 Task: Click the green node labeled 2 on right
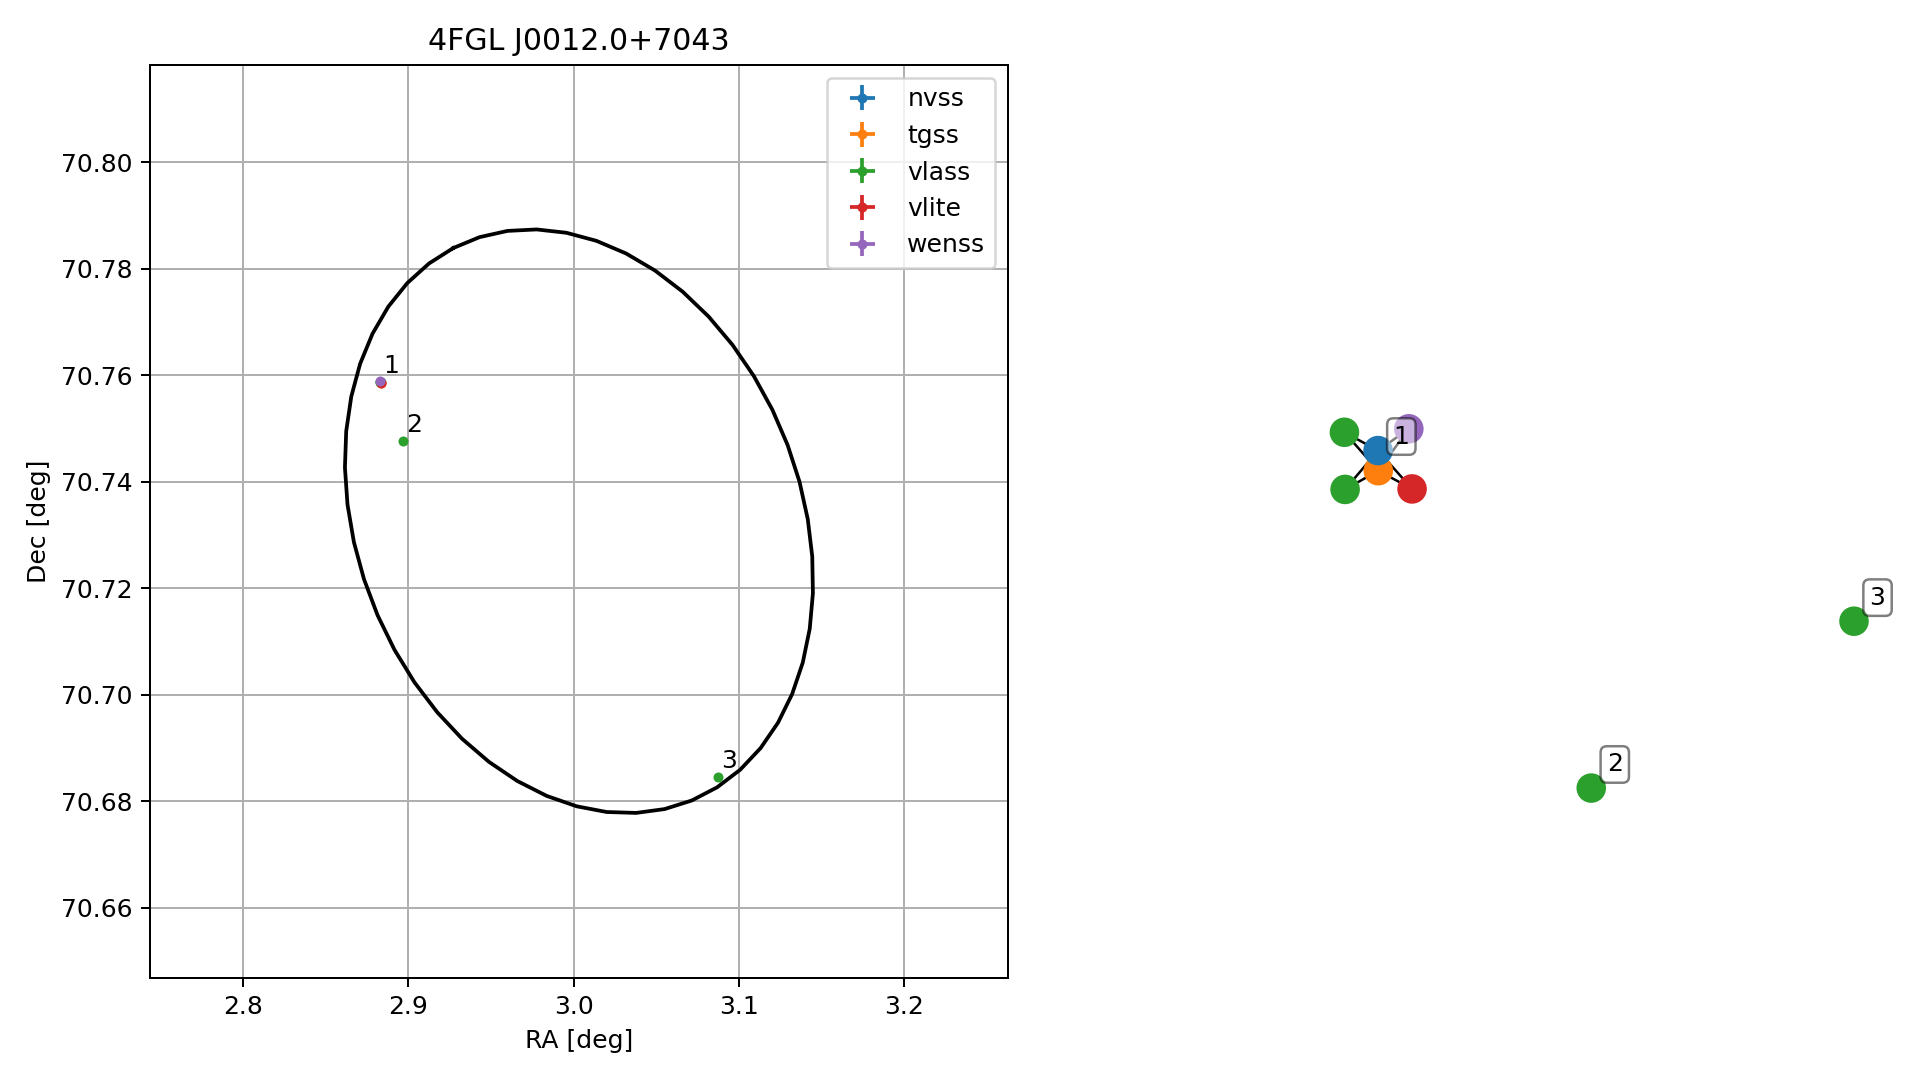tap(1590, 788)
